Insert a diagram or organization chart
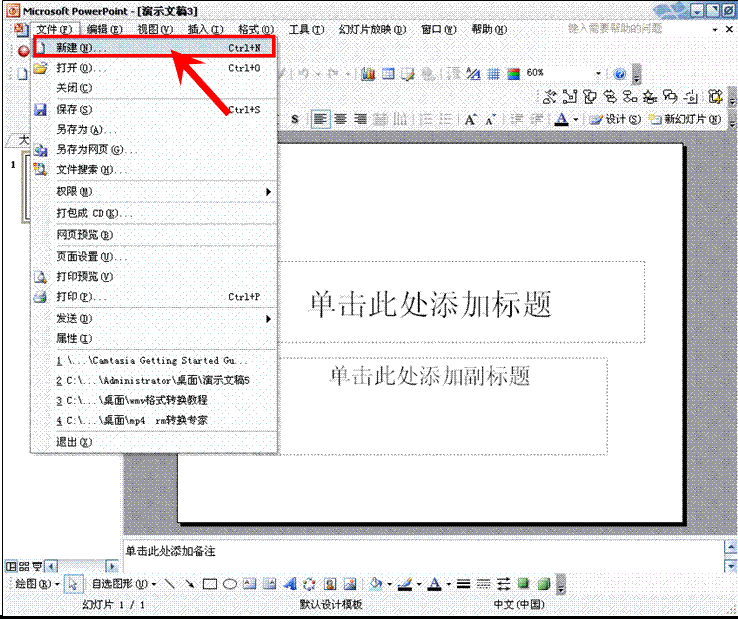This screenshot has width=738, height=619. 309,584
